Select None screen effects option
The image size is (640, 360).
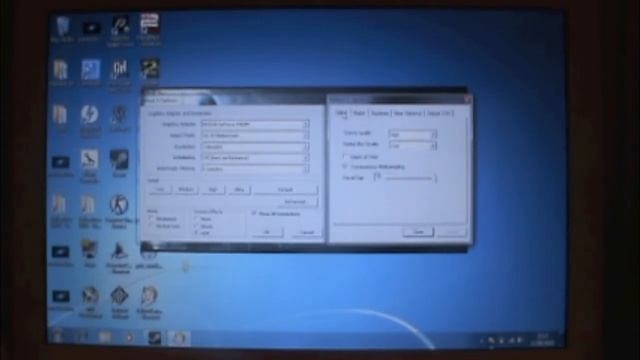tap(197, 219)
